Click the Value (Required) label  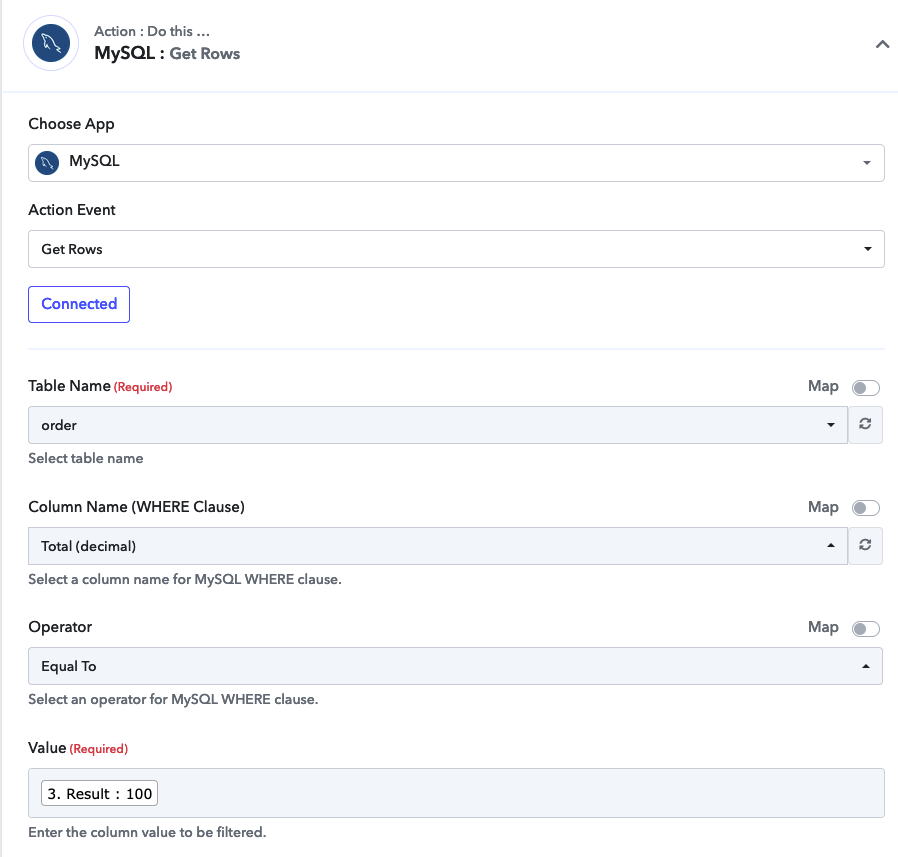coord(78,748)
